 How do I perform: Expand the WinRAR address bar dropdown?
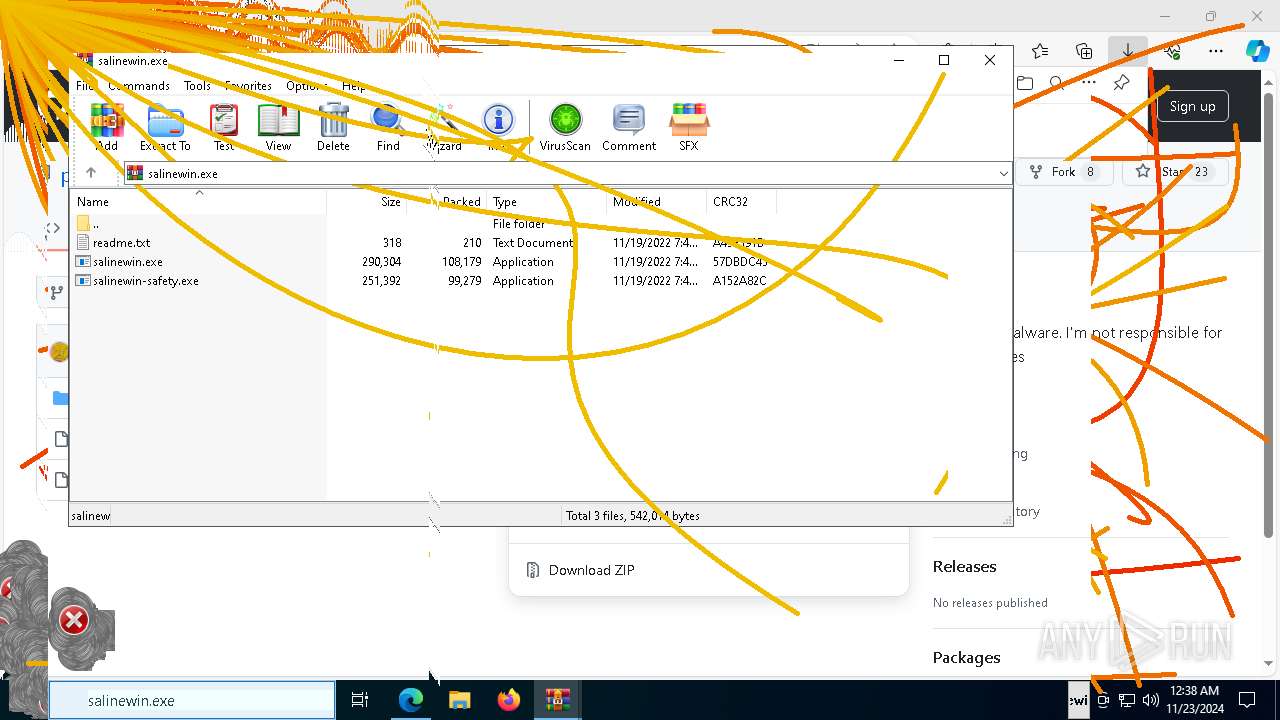point(1003,173)
